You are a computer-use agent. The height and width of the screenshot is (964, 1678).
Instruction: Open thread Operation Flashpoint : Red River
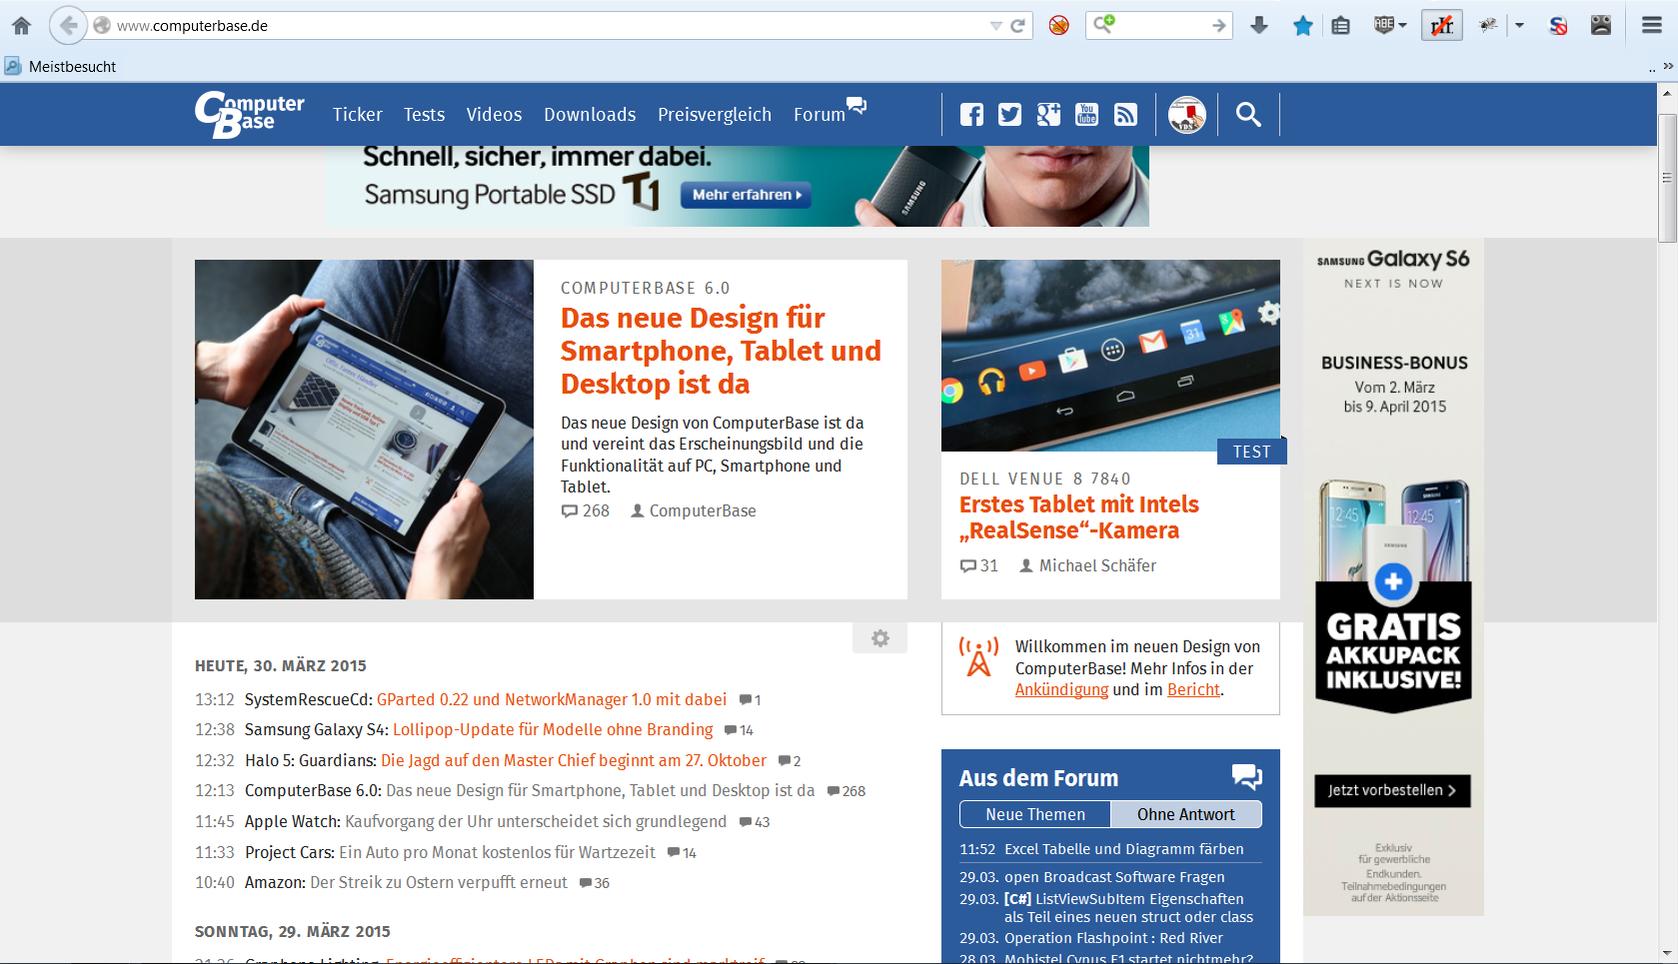coord(1114,938)
